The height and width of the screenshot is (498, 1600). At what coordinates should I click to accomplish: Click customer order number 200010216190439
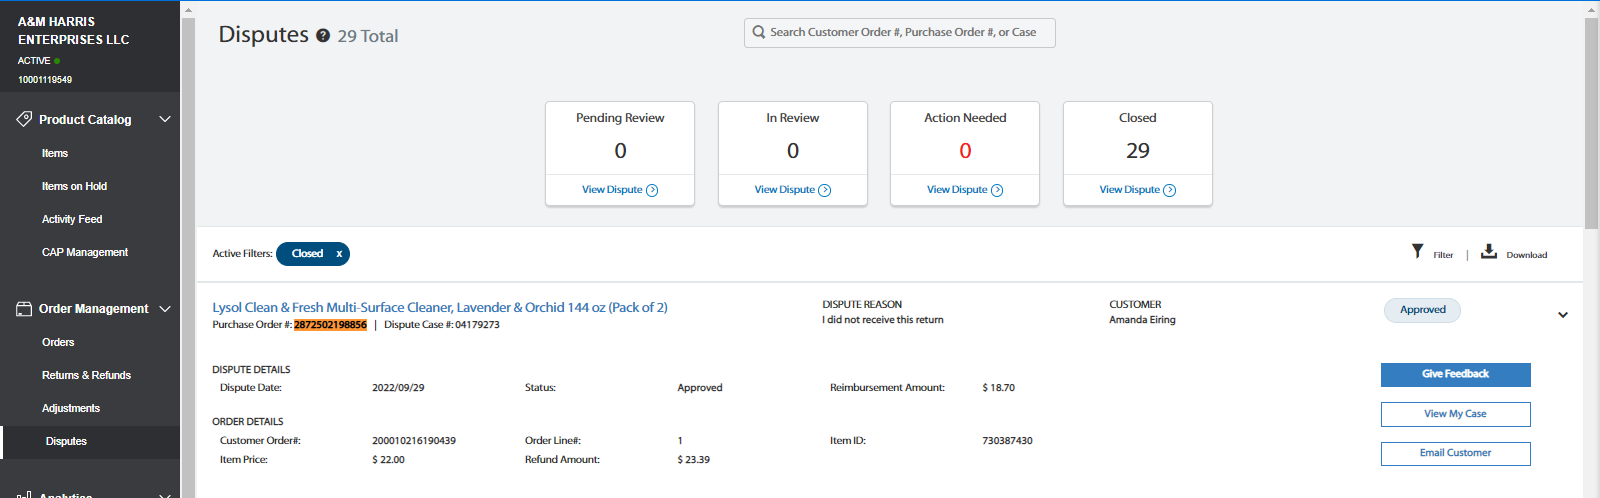point(414,441)
